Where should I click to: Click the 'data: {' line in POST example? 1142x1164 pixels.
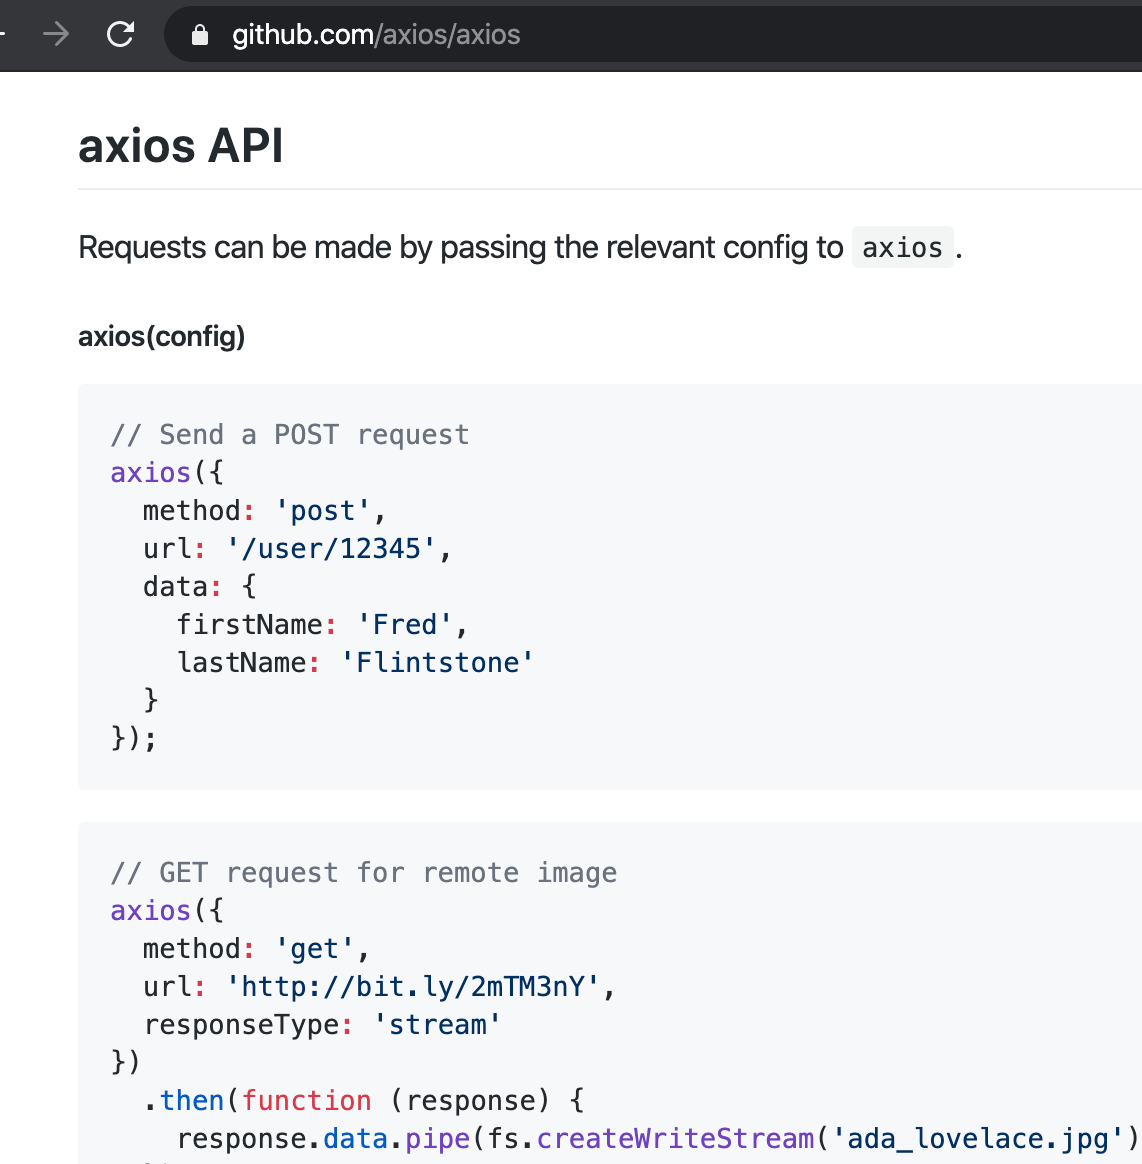point(200,586)
